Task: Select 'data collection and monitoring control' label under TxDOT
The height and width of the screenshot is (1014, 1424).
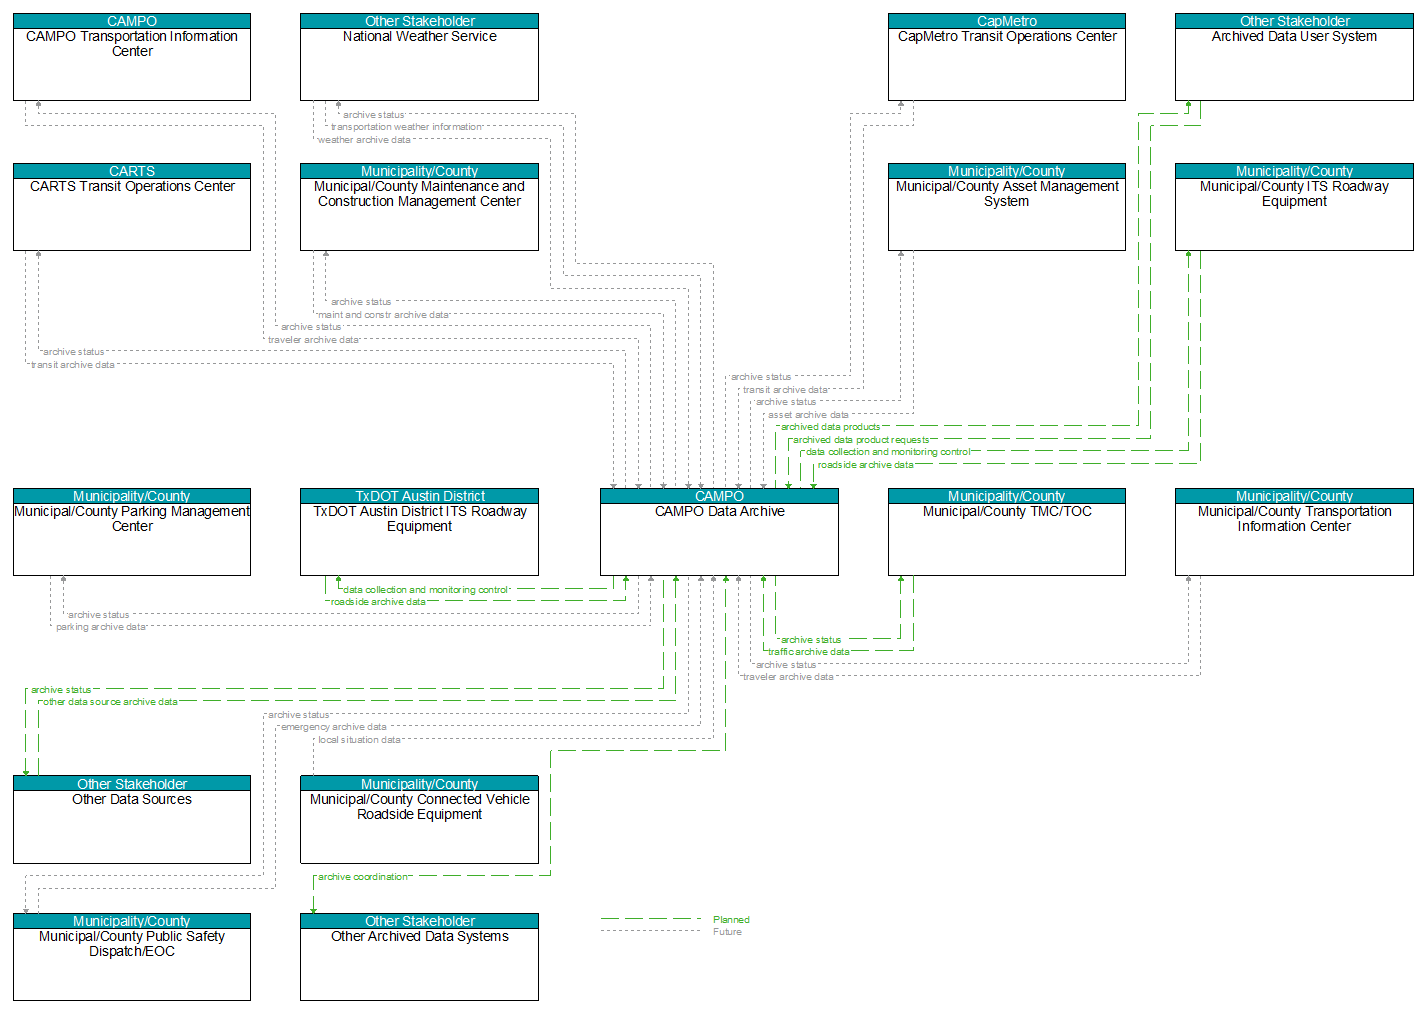Action: 426,590
